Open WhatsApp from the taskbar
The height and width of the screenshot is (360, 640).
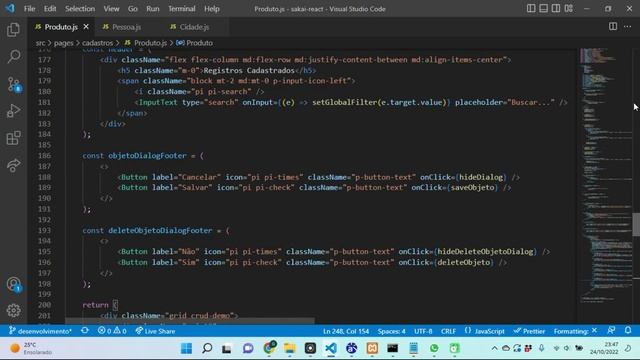pos(433,348)
